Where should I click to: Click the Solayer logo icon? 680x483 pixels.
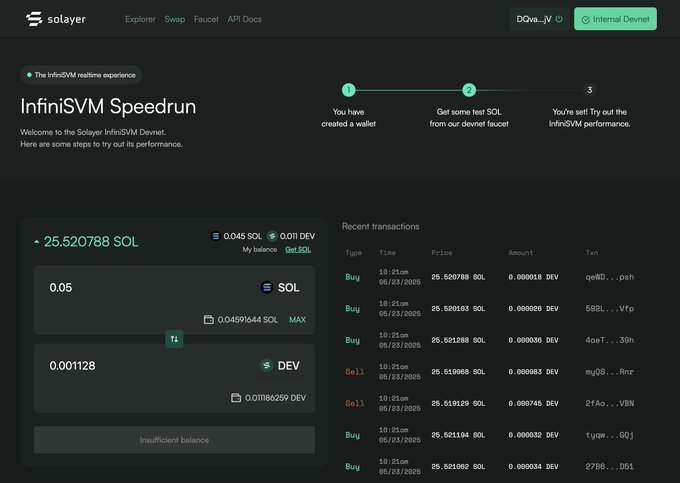(33, 19)
